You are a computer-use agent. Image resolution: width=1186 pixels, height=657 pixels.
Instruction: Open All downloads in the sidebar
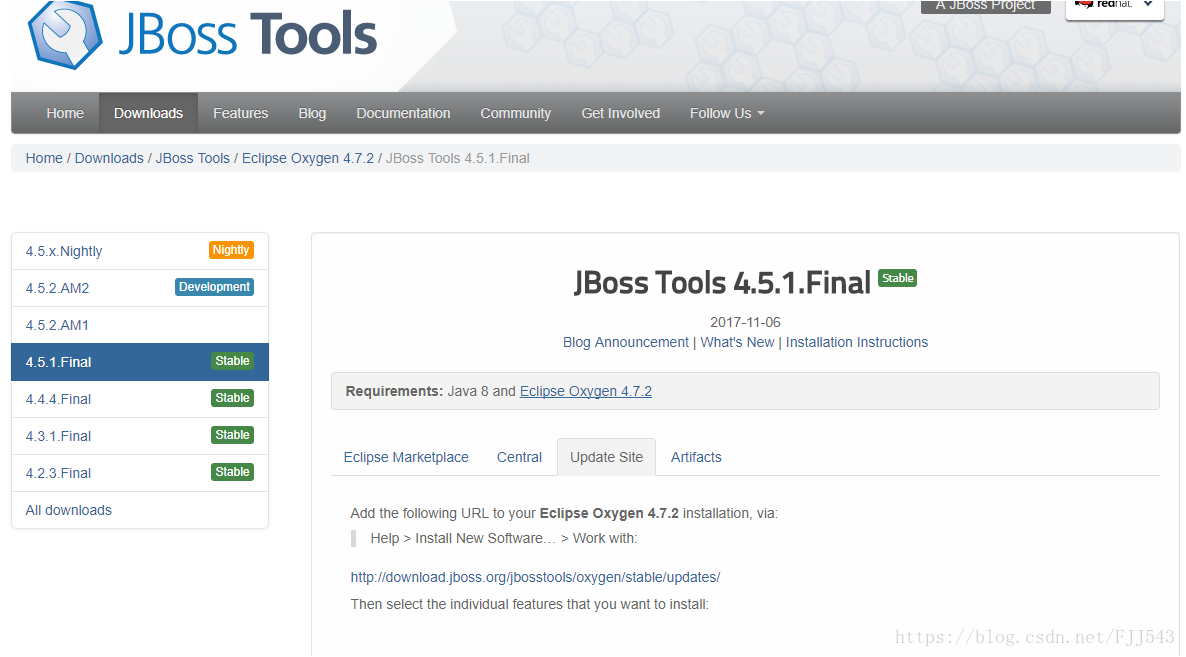(140, 510)
